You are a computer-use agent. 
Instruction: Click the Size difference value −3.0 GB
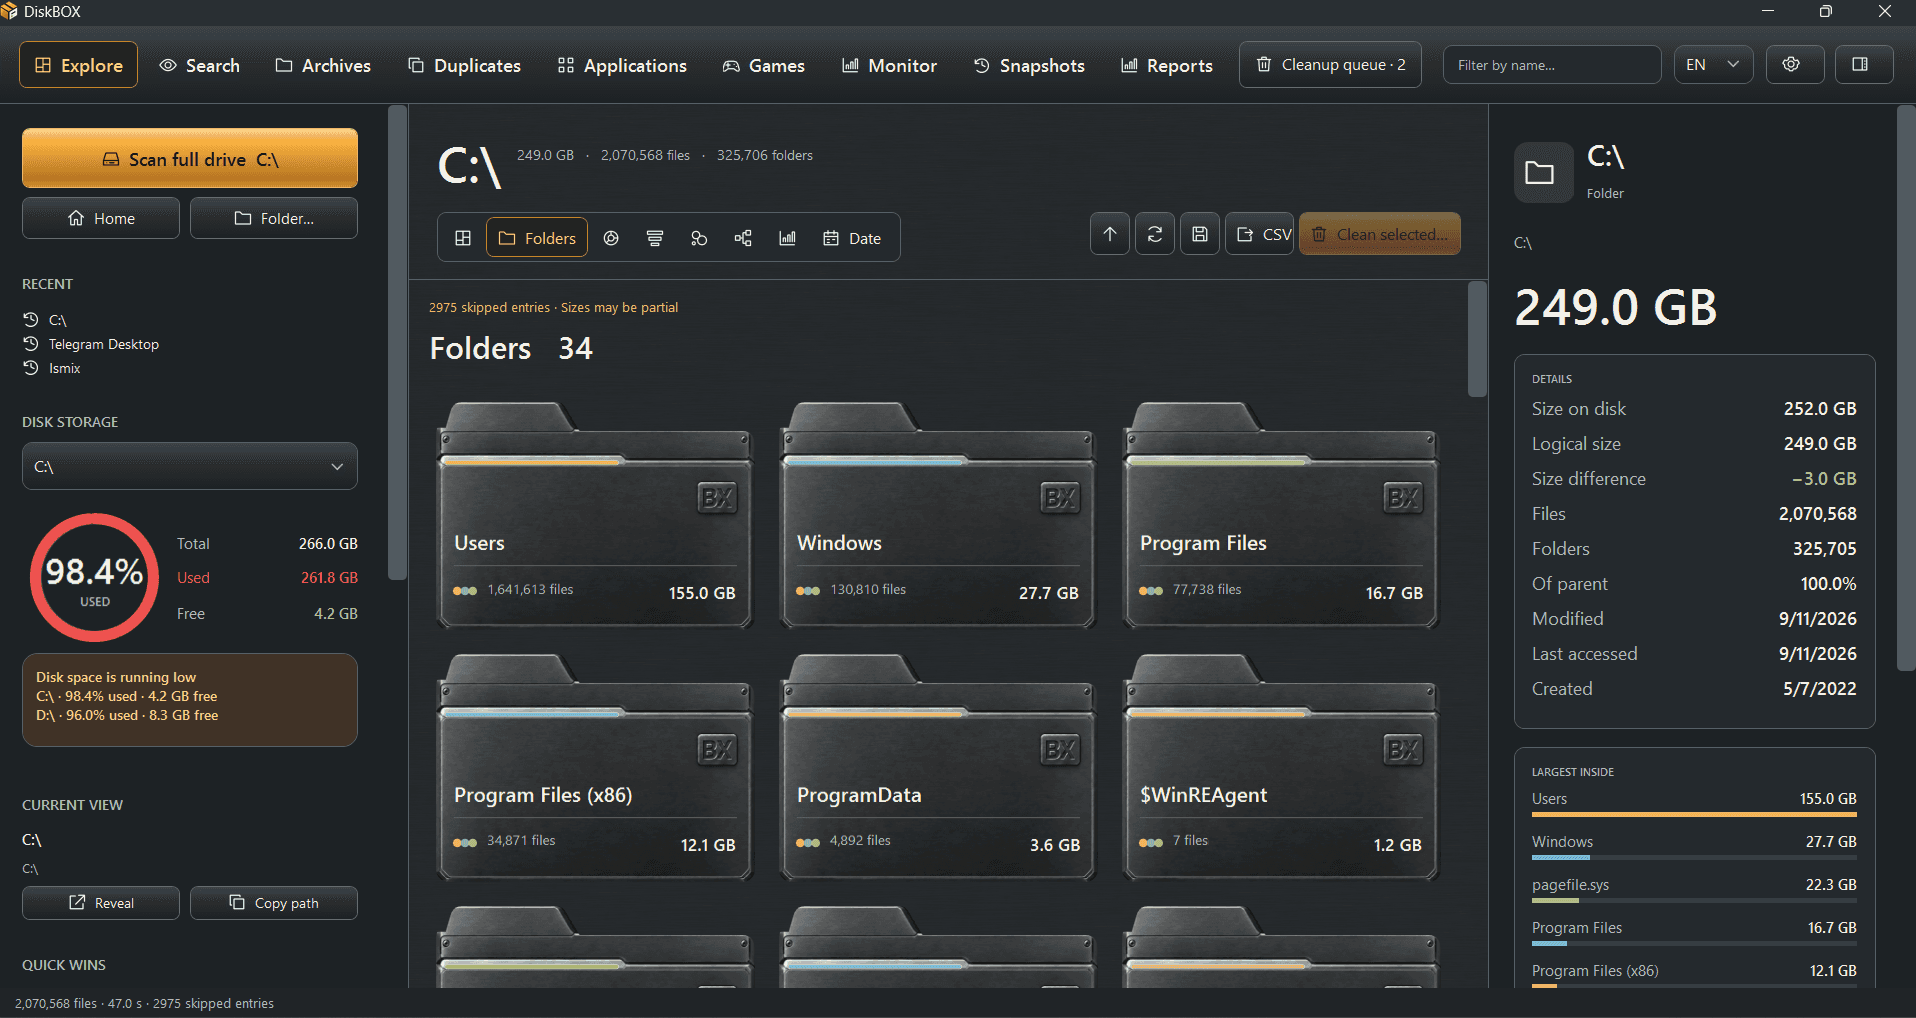[1824, 478]
